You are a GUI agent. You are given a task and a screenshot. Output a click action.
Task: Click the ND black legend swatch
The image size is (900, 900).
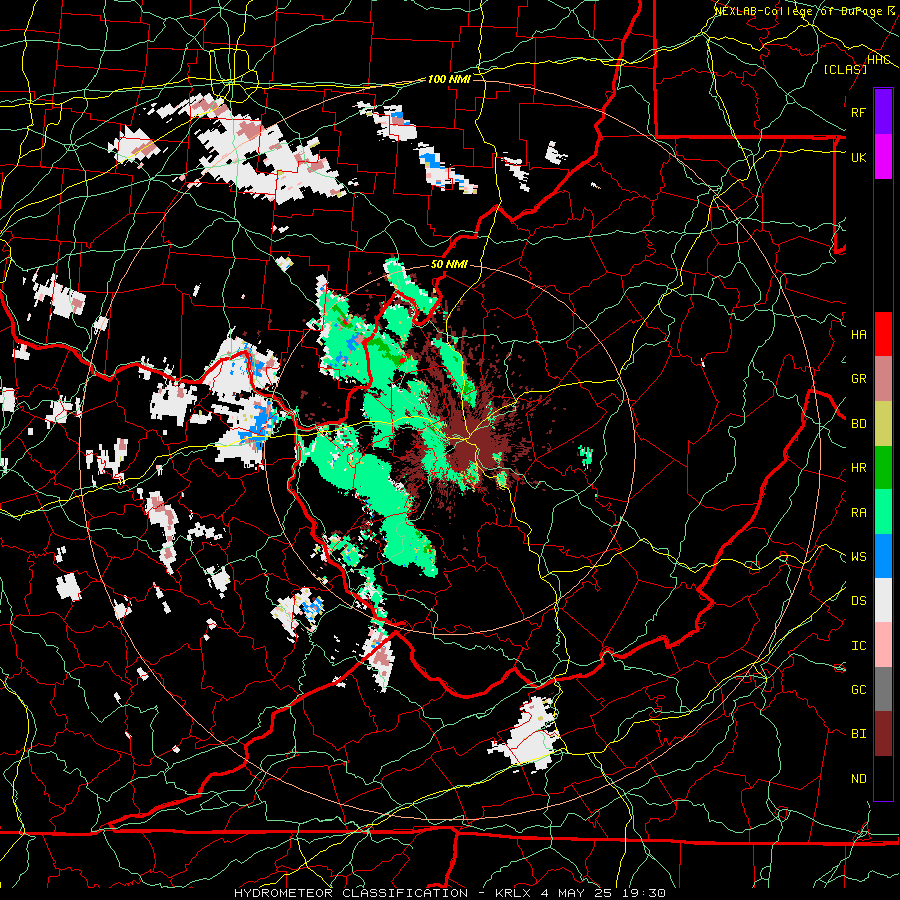pos(883,778)
